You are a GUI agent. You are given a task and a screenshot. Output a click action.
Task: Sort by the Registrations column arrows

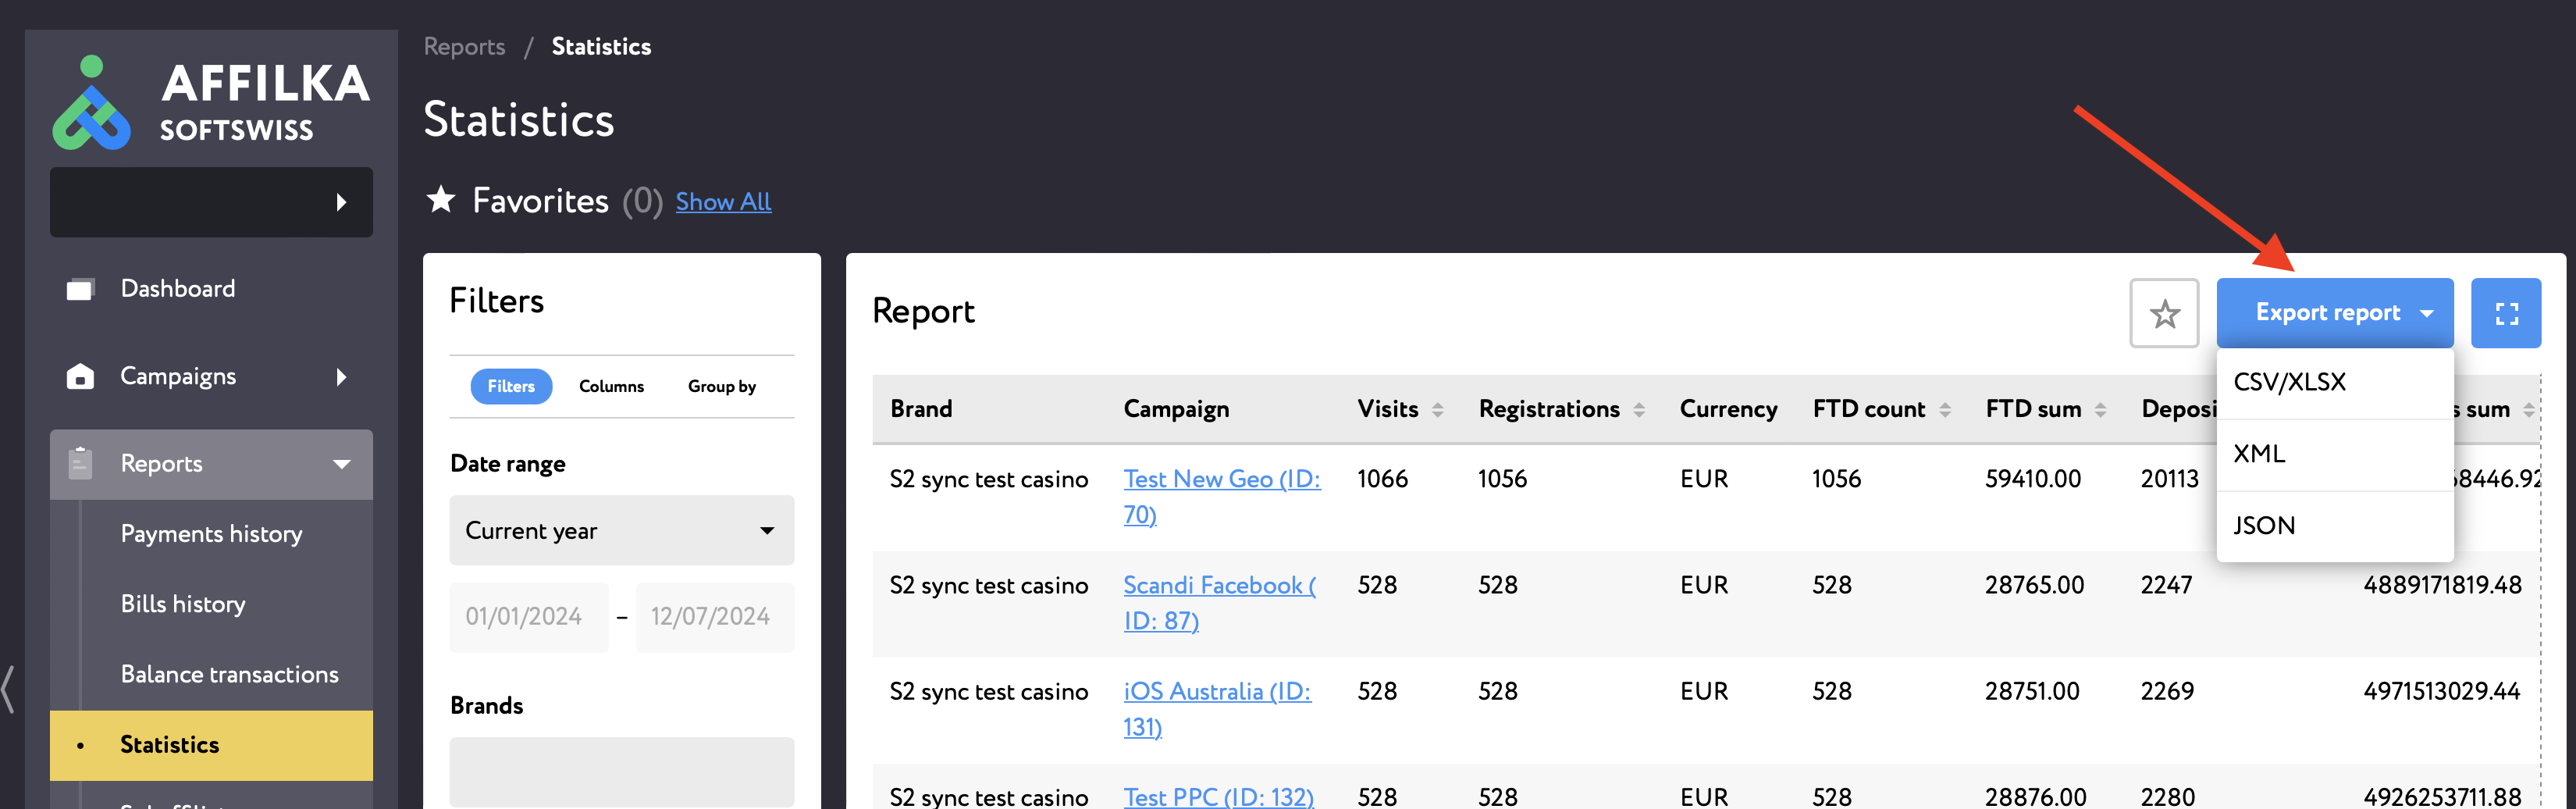[1638, 410]
